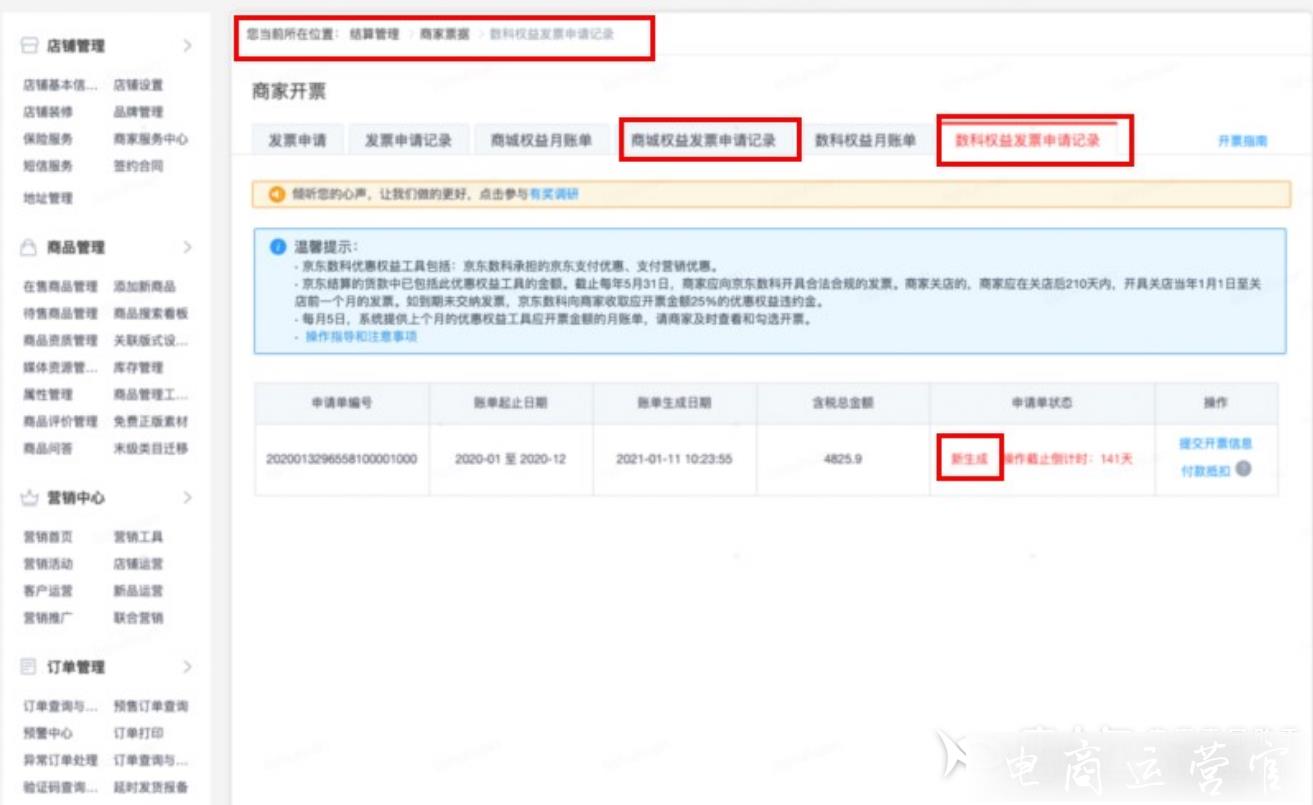Open 末级类目迁移 in the sidebar
The image size is (1313, 805).
coord(151,449)
